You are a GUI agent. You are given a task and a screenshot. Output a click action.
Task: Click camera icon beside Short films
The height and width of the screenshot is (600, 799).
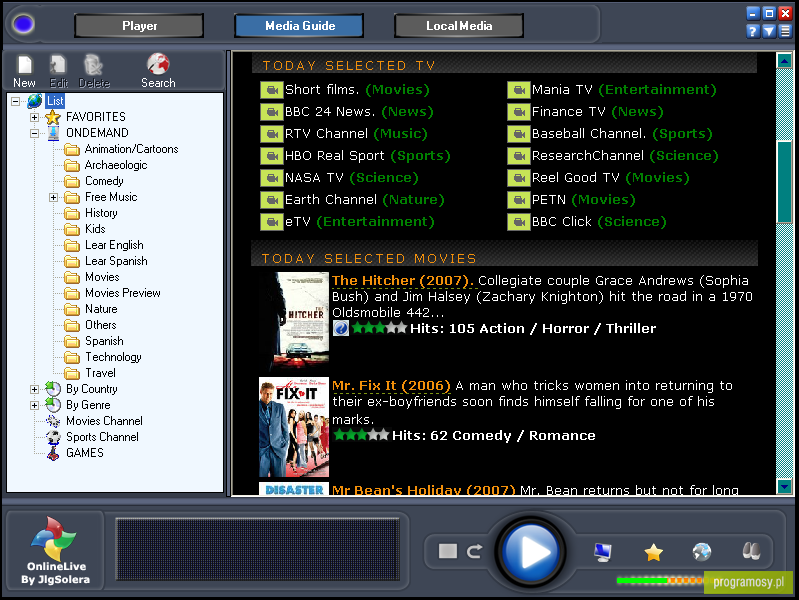(x=272, y=90)
